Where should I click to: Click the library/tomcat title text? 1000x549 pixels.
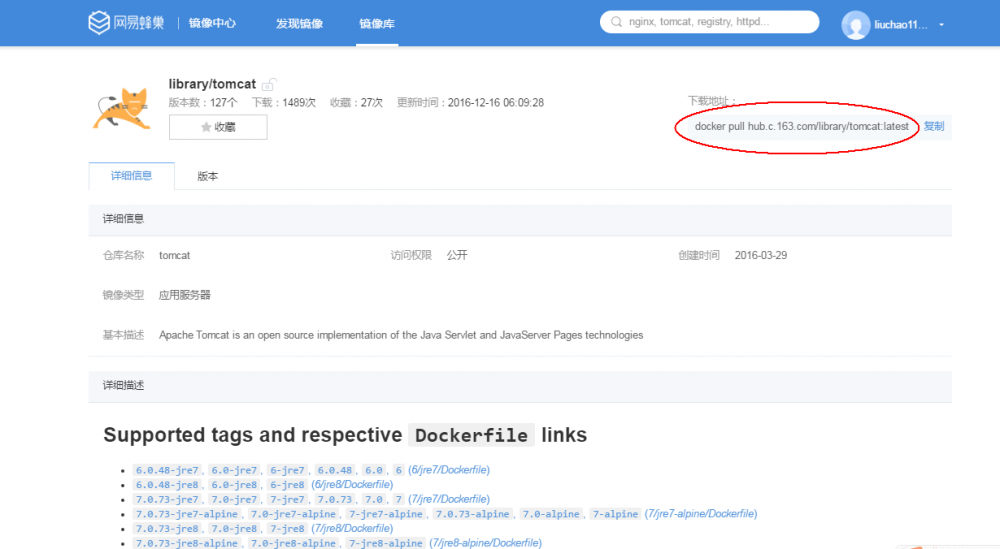tap(212, 84)
